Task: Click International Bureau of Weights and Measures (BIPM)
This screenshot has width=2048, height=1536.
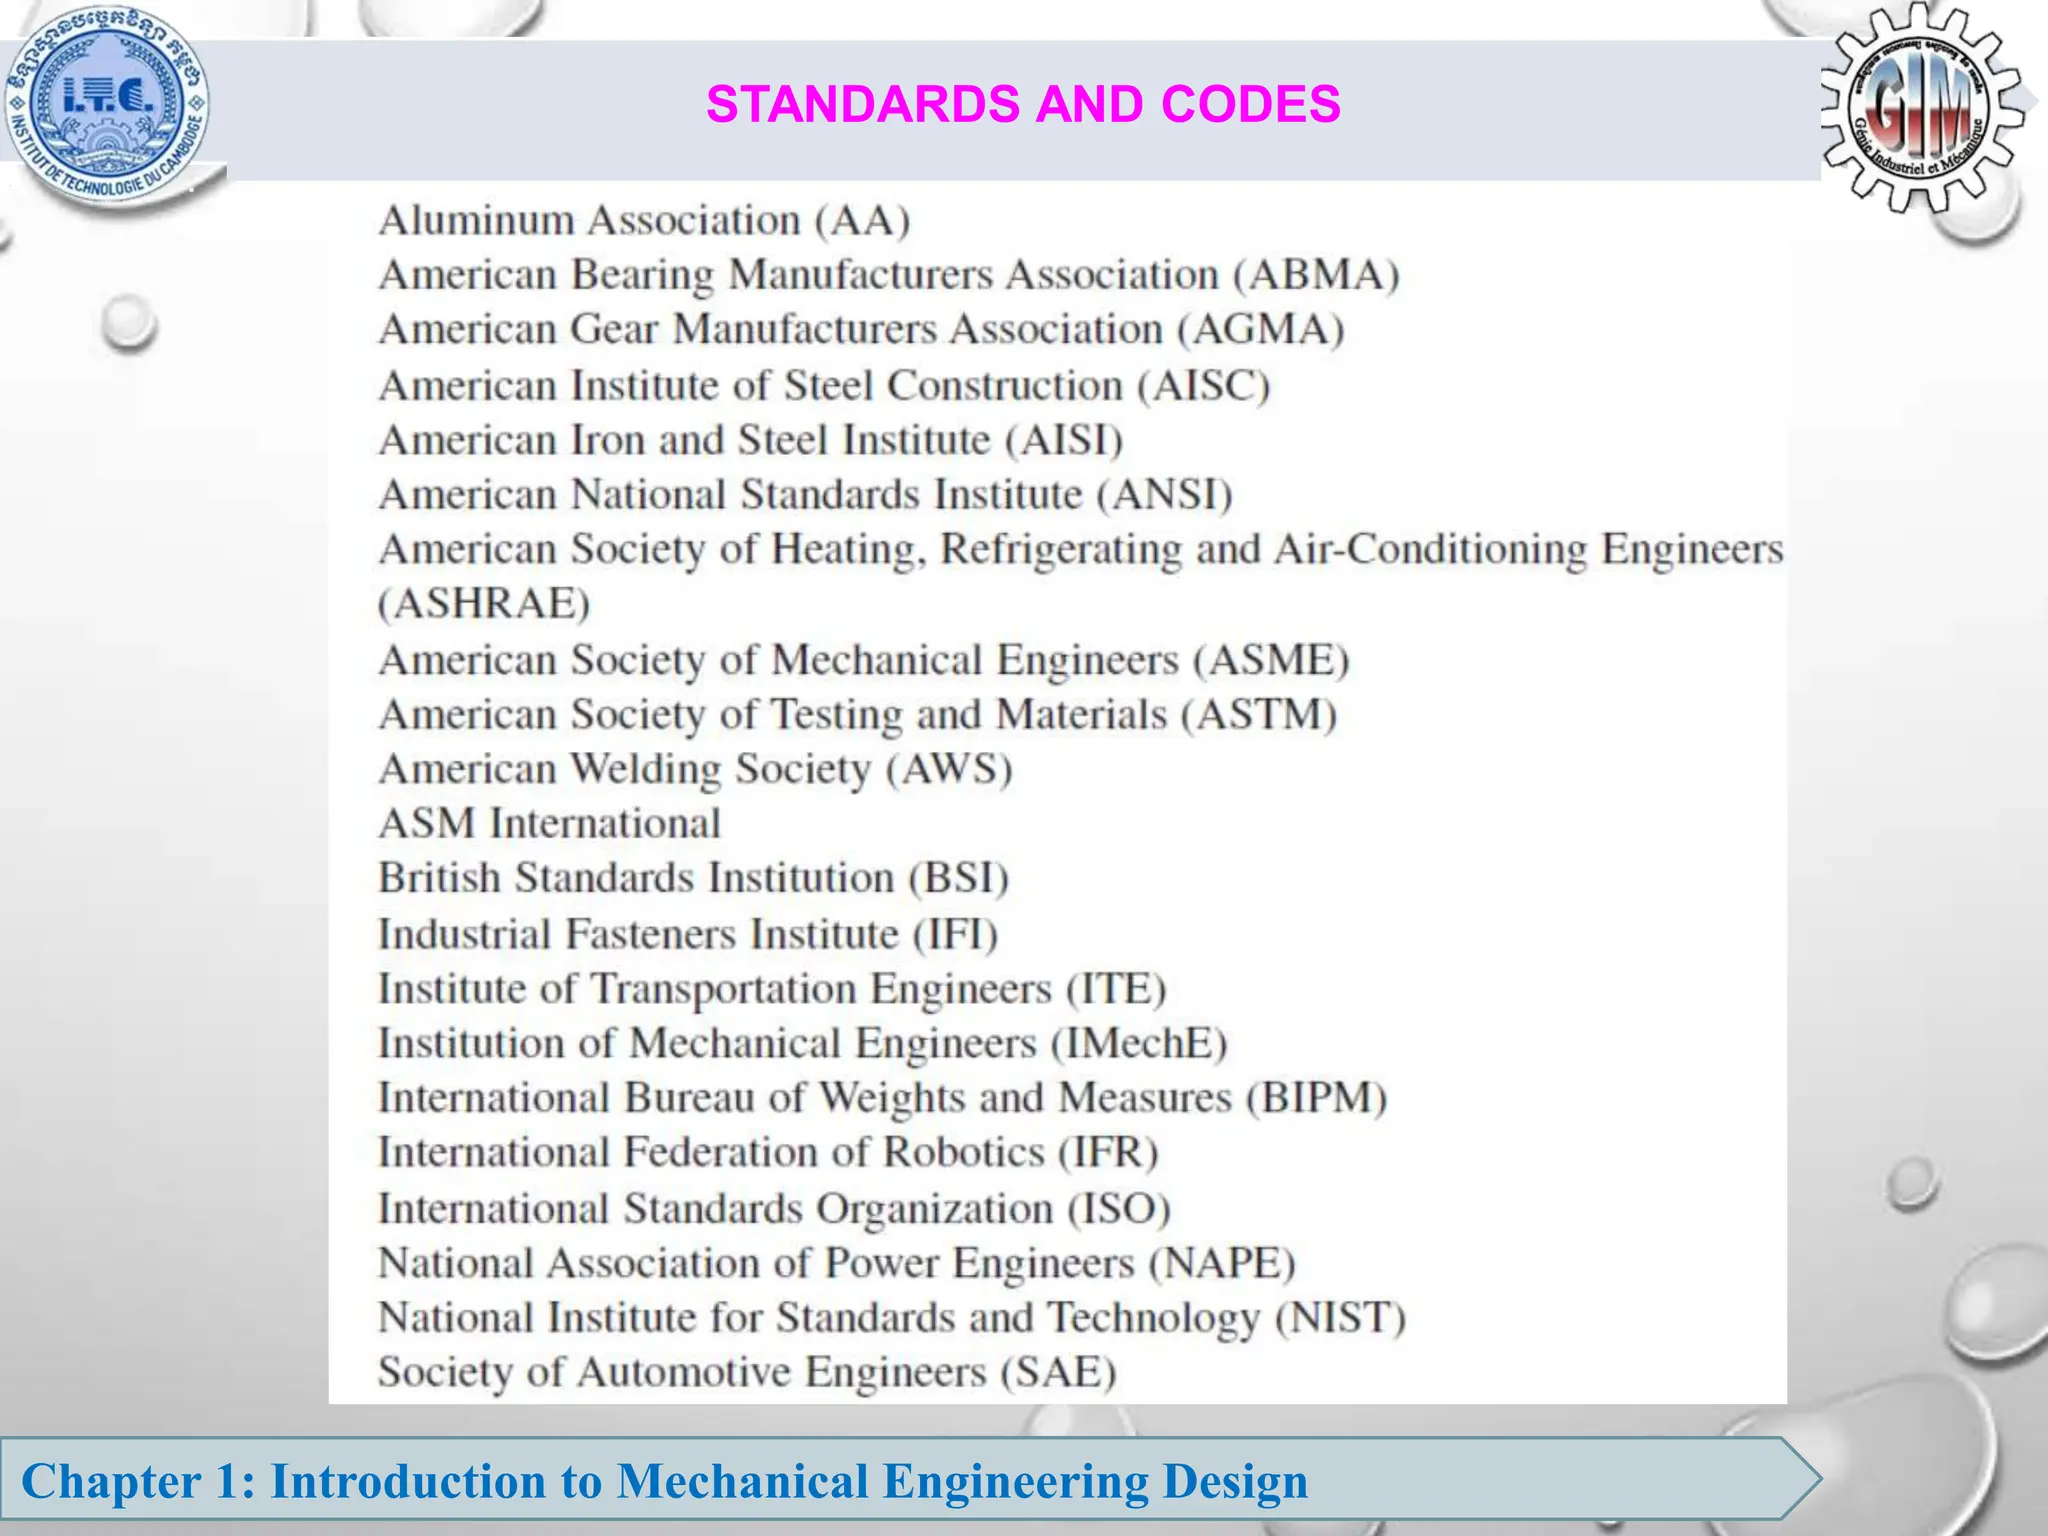Action: pyautogui.click(x=883, y=1099)
